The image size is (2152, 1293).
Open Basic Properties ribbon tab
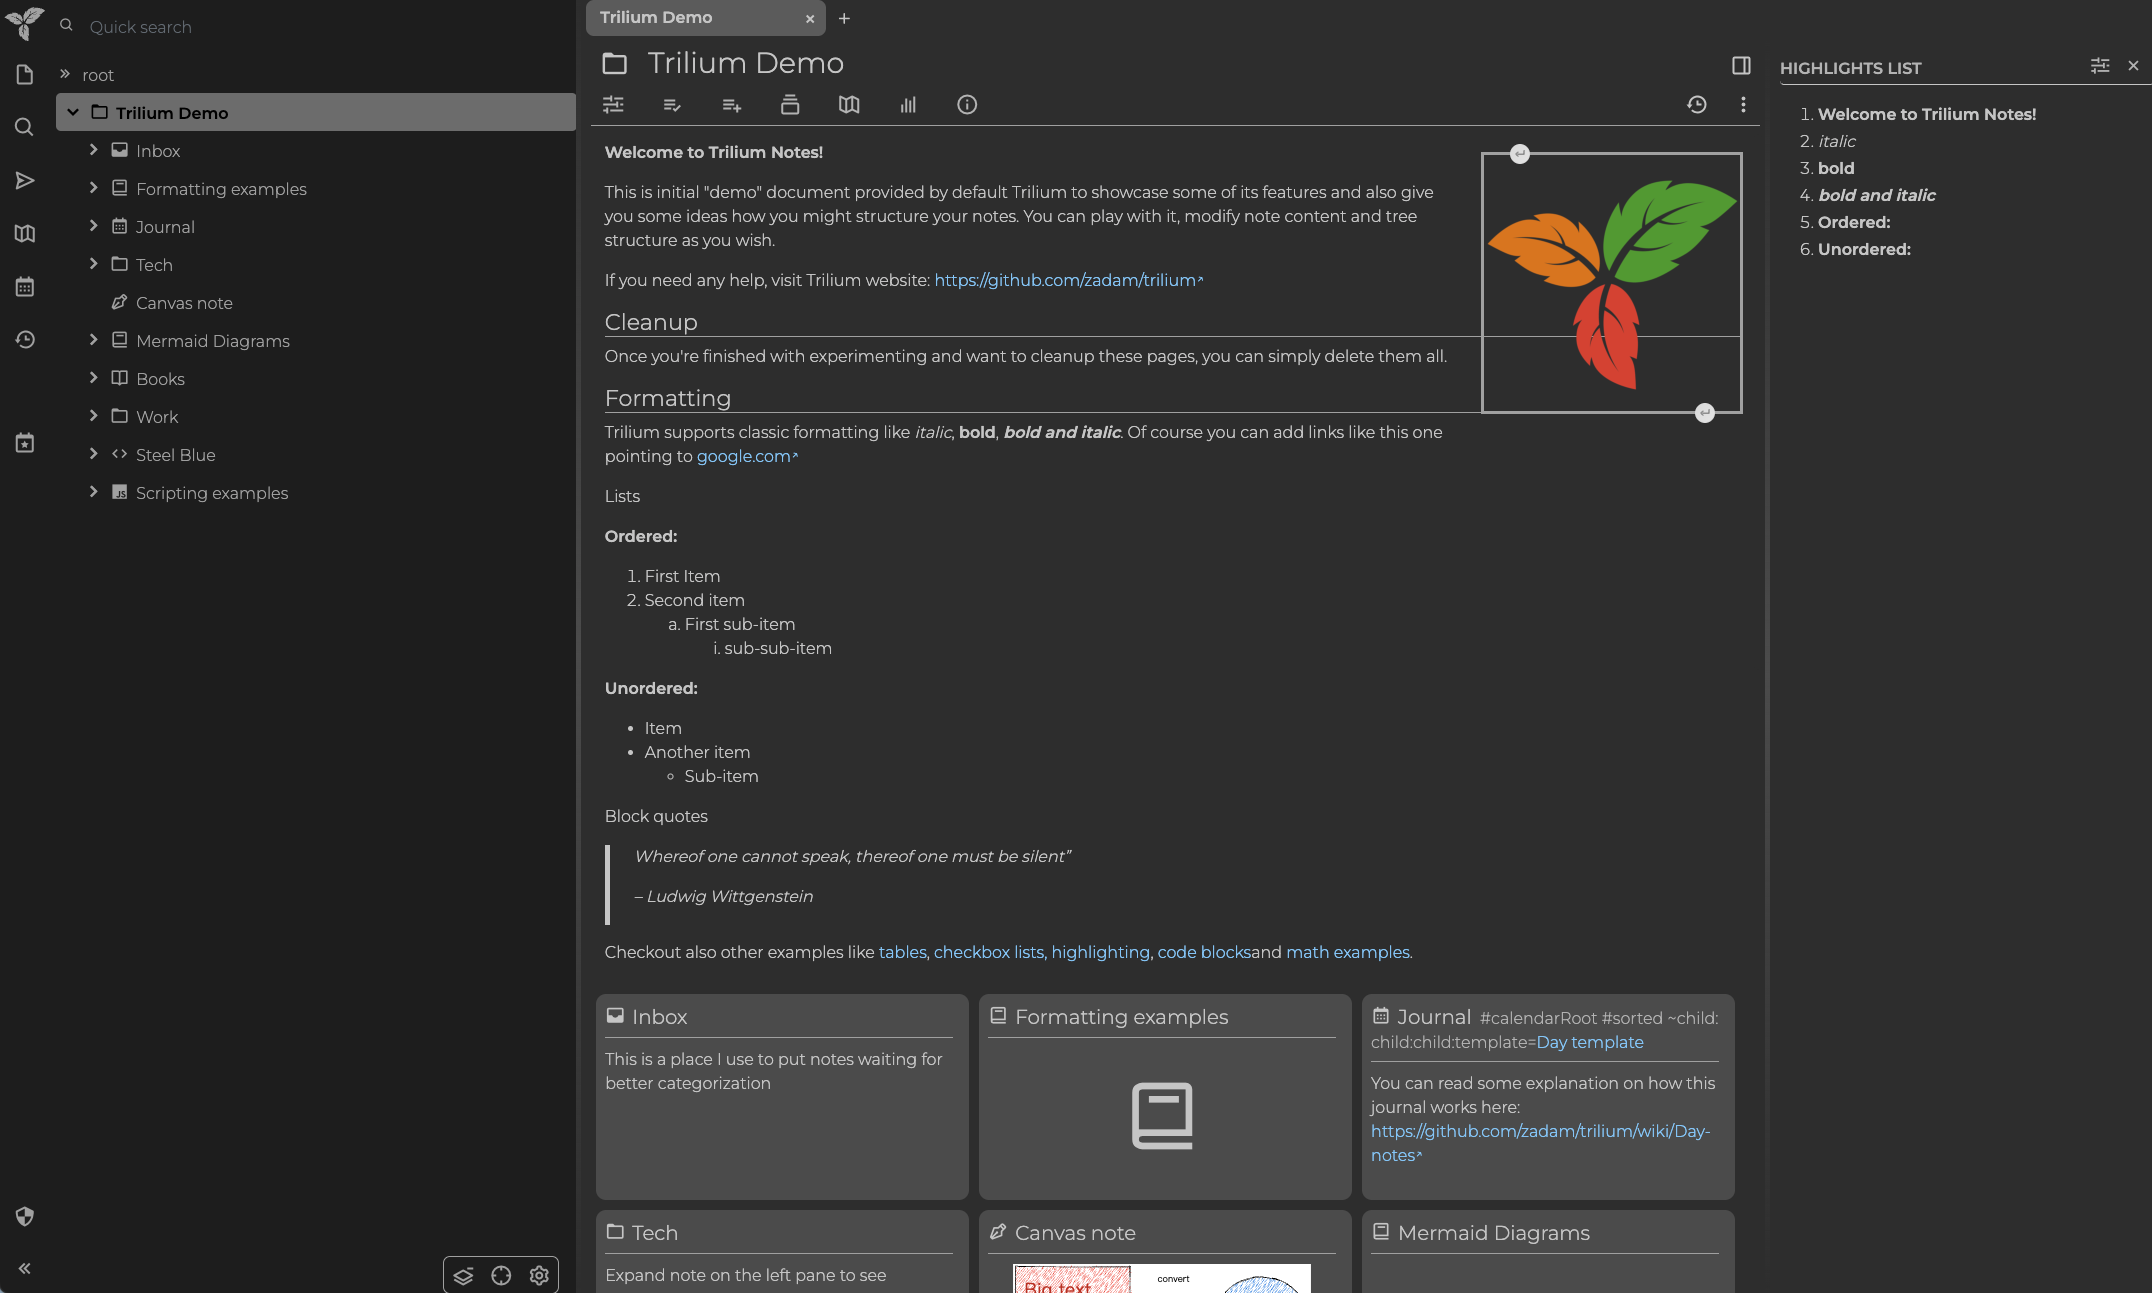pyautogui.click(x=613, y=105)
